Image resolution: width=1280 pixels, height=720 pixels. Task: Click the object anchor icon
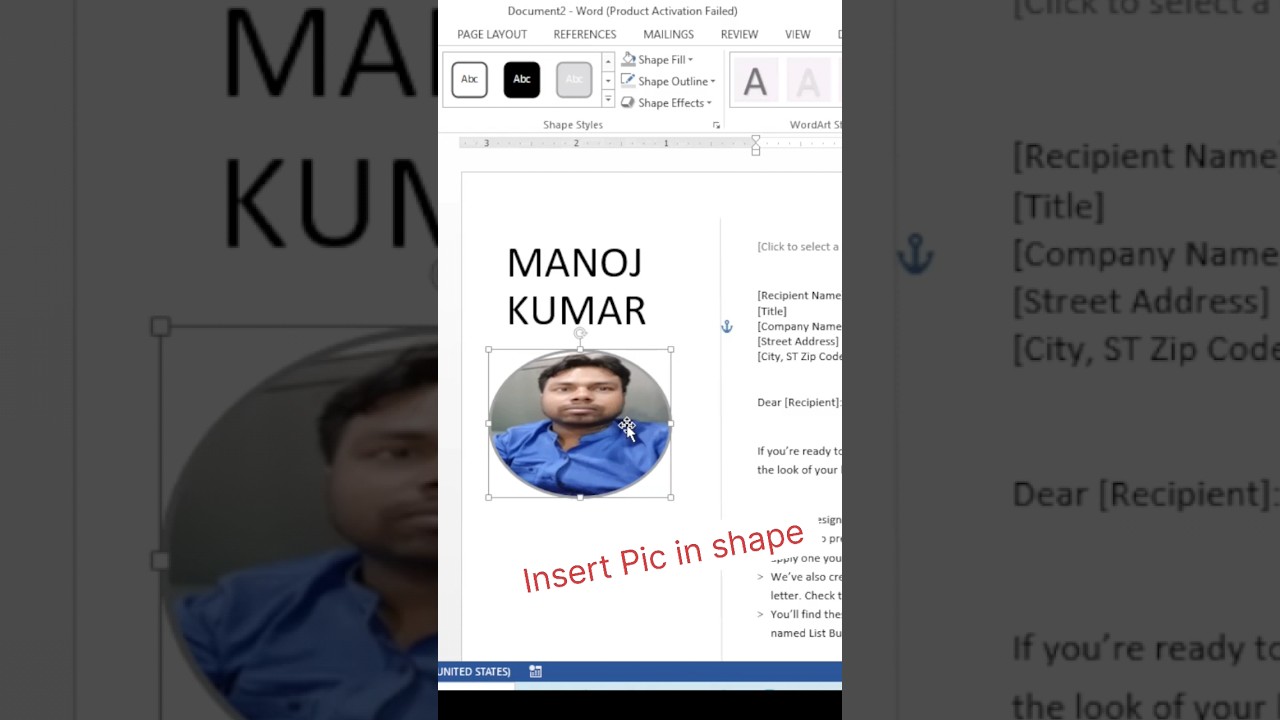click(727, 326)
